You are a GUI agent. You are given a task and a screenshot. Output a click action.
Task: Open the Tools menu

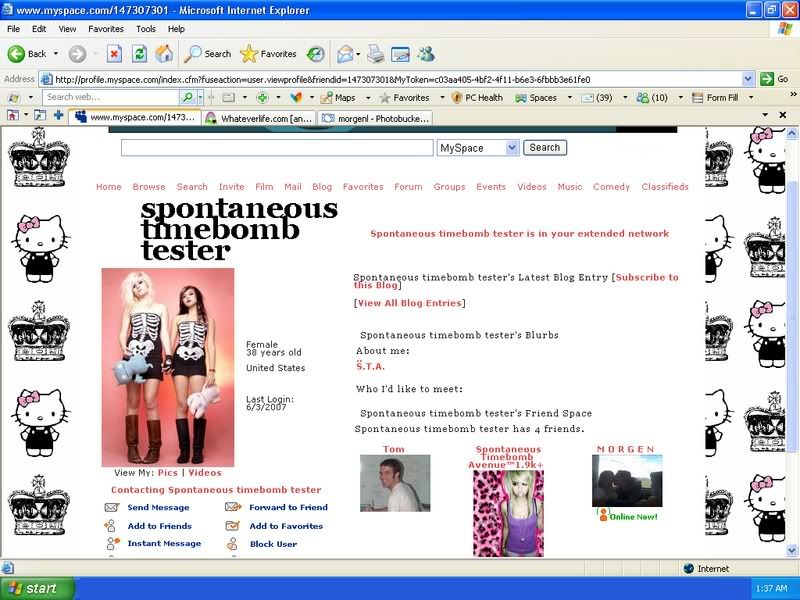(x=146, y=29)
